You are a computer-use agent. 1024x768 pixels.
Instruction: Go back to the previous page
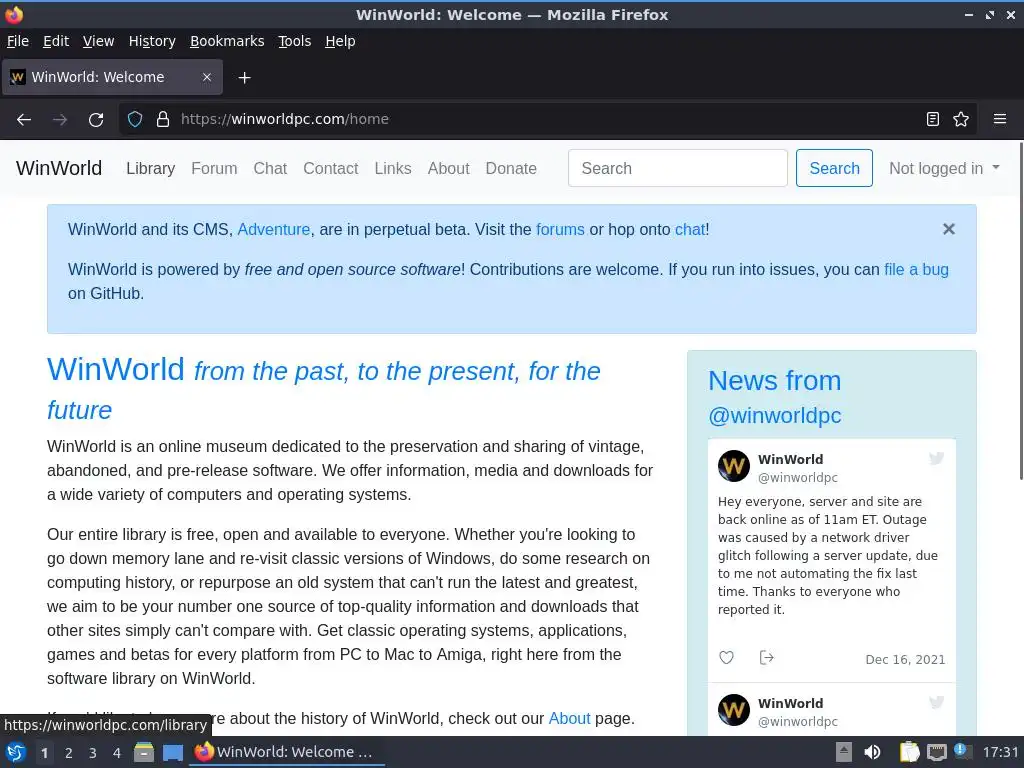(x=24, y=120)
